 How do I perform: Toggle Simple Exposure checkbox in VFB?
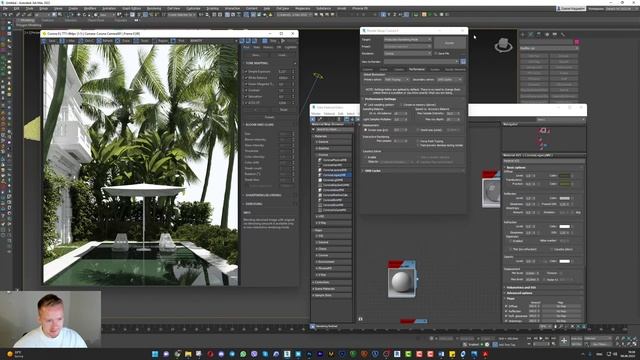point(247,71)
